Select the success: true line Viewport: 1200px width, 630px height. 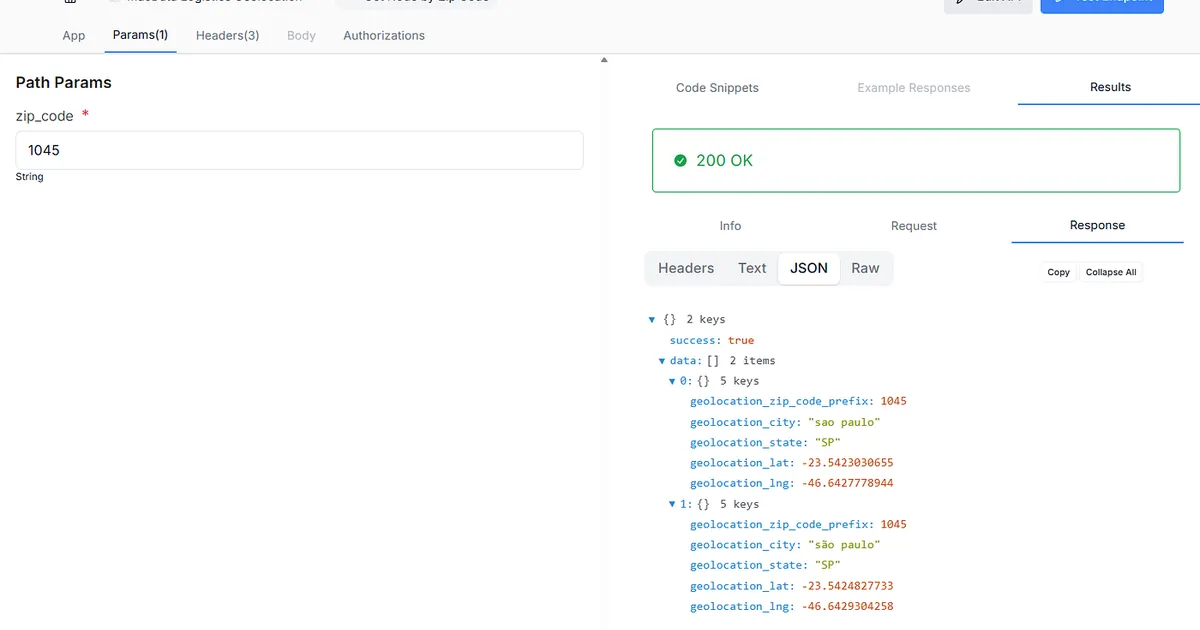712,340
